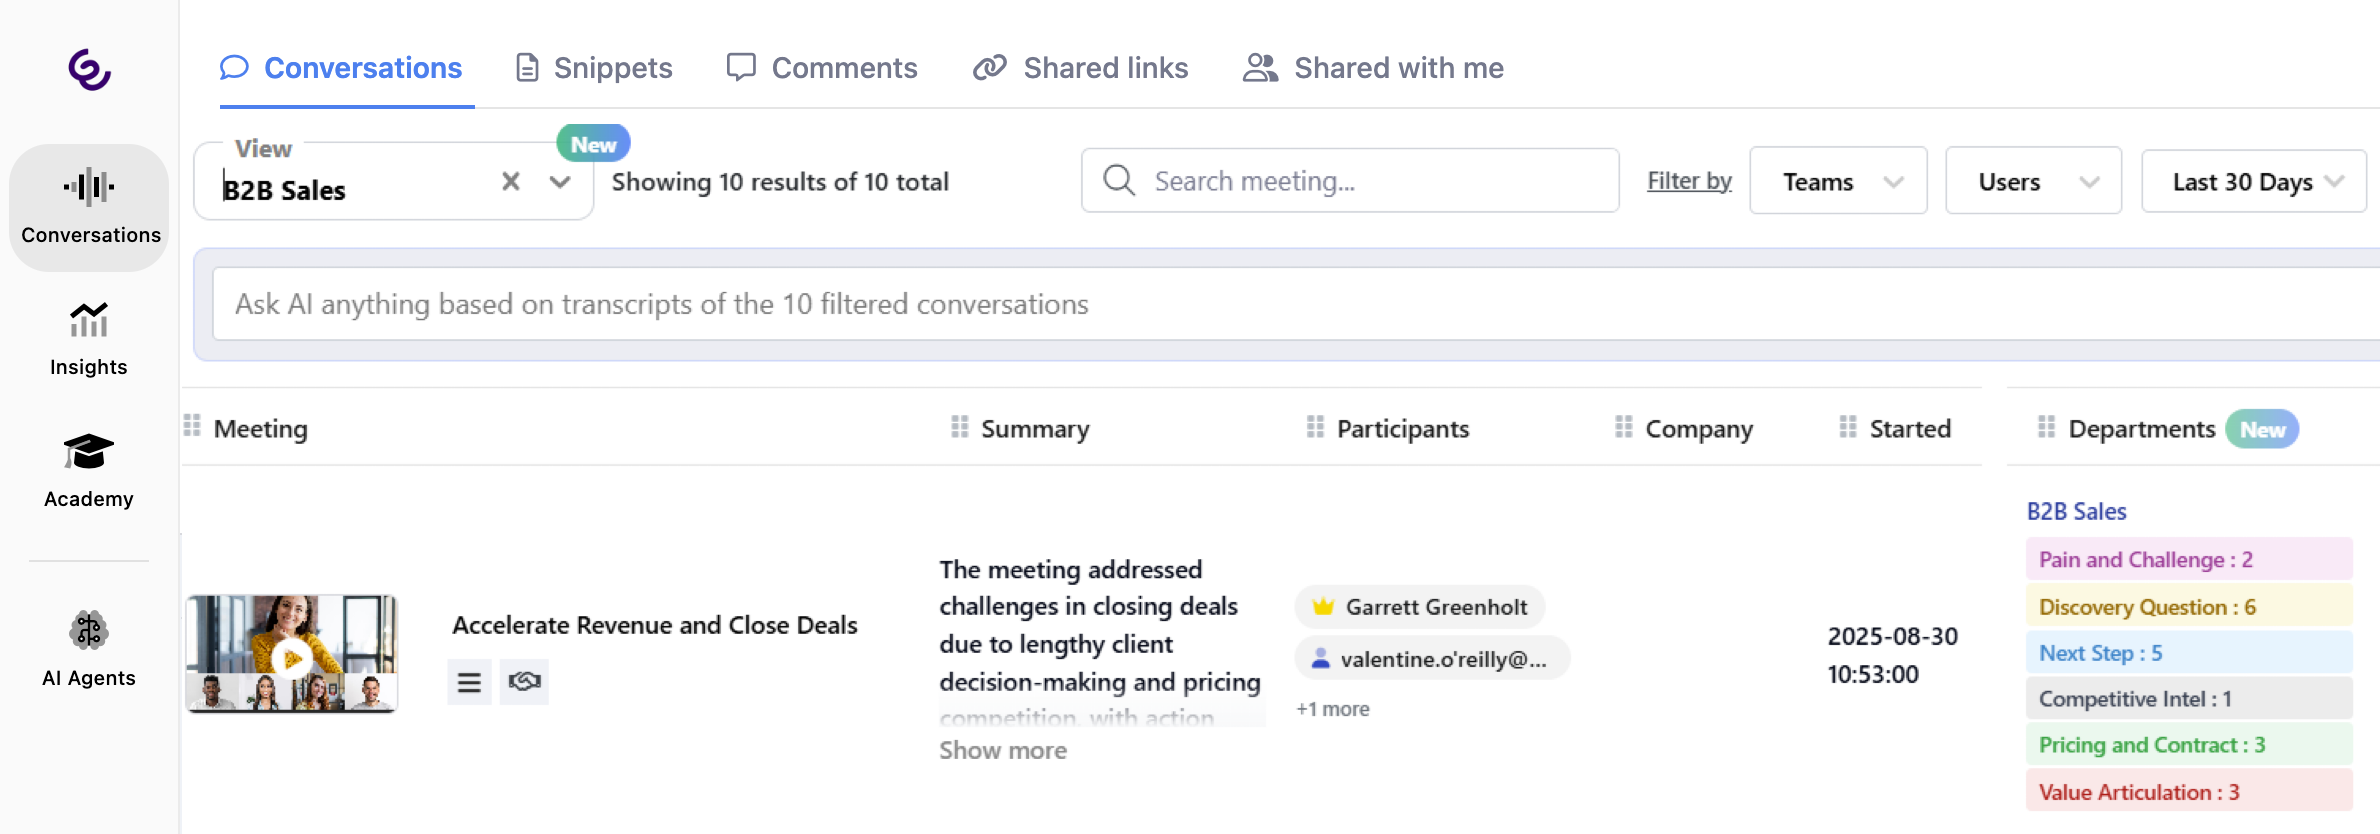Expand the View dropdown chevron
This screenshot has width=2380, height=834.
click(x=560, y=182)
